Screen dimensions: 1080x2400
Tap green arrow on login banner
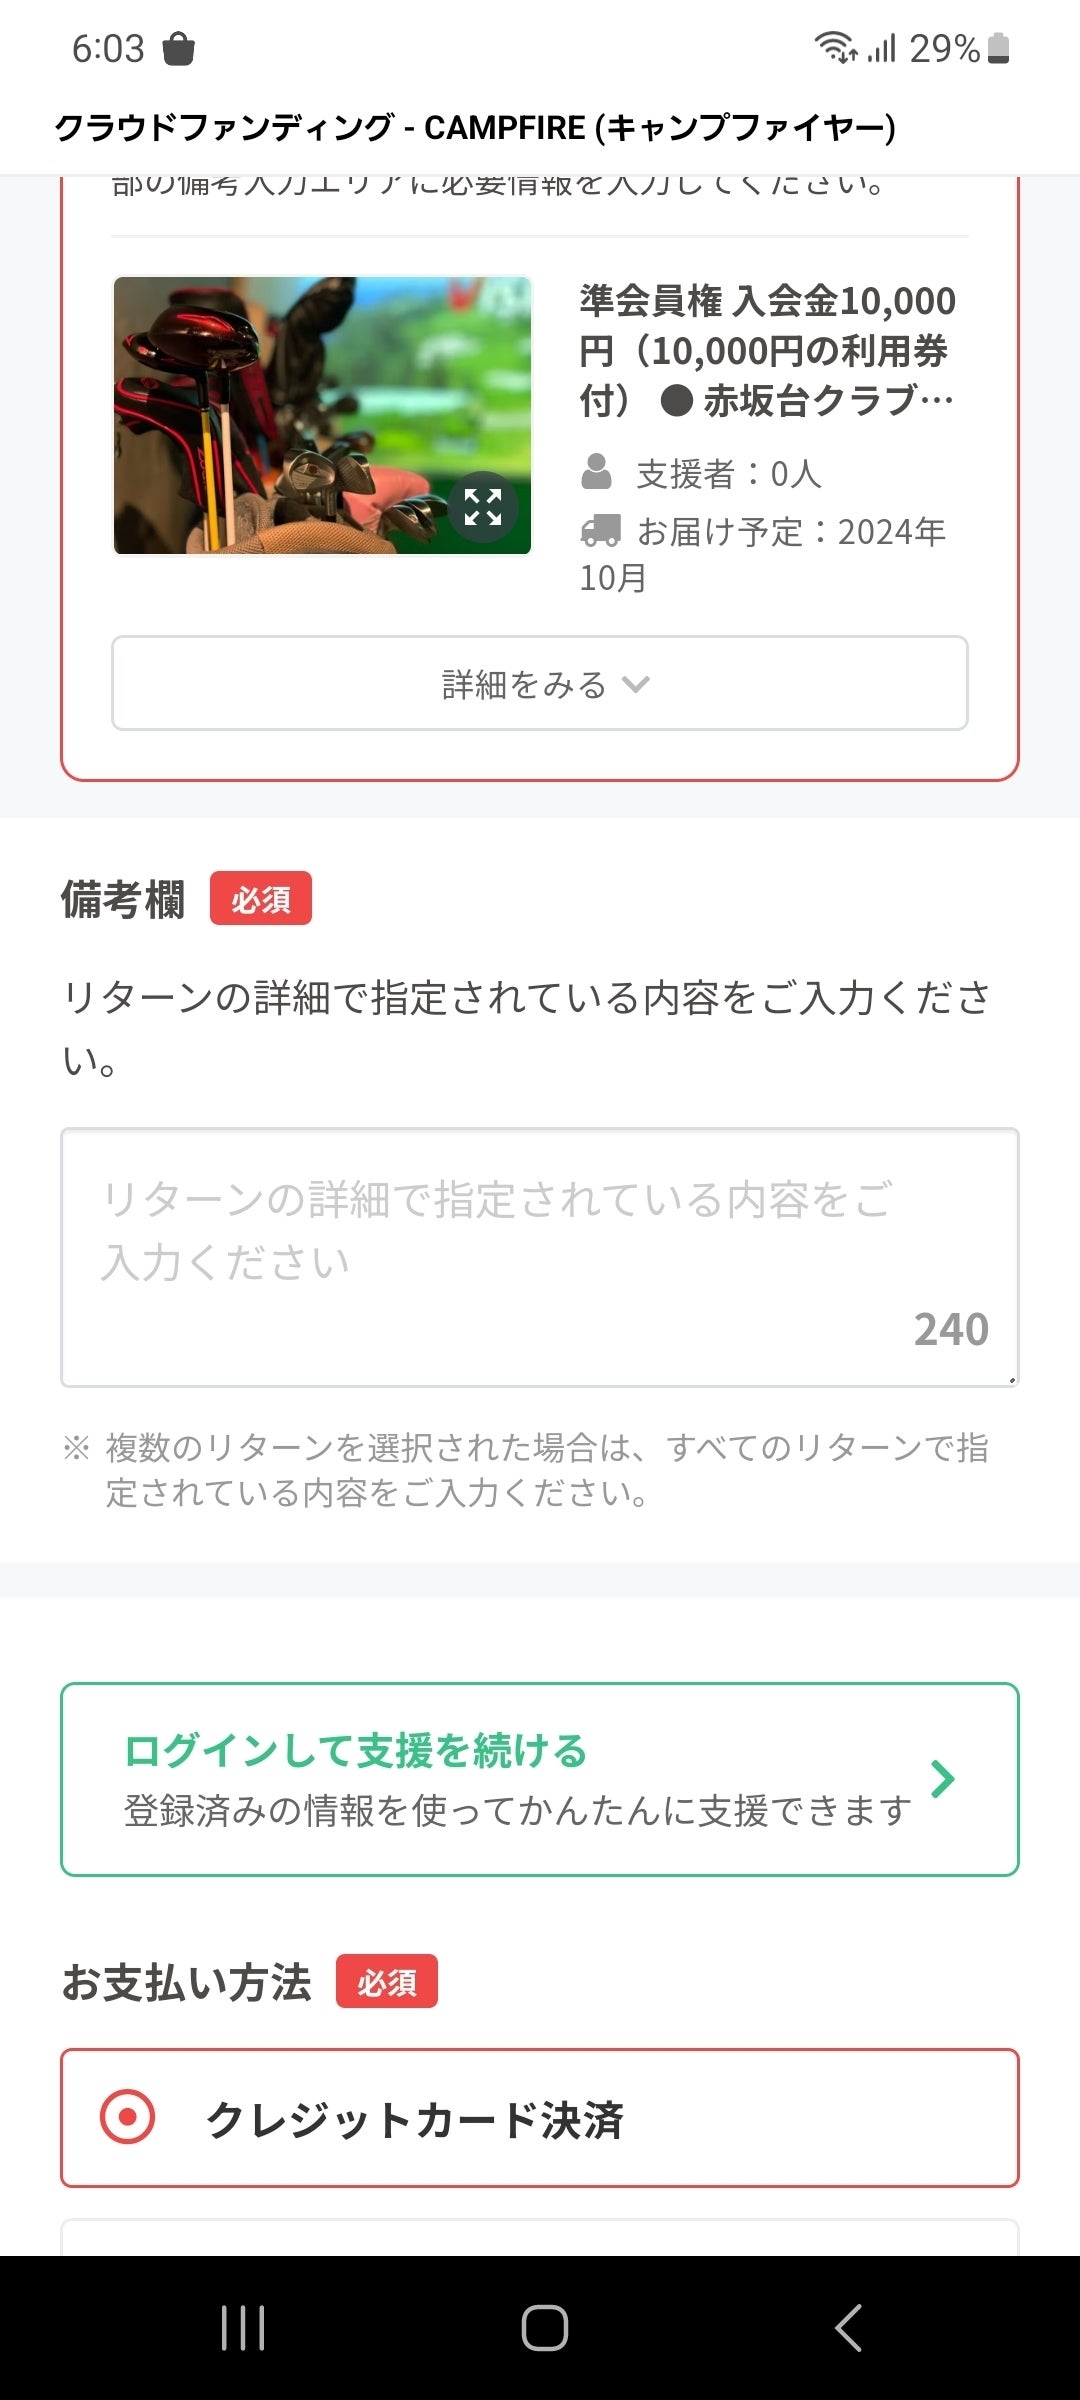point(942,1779)
